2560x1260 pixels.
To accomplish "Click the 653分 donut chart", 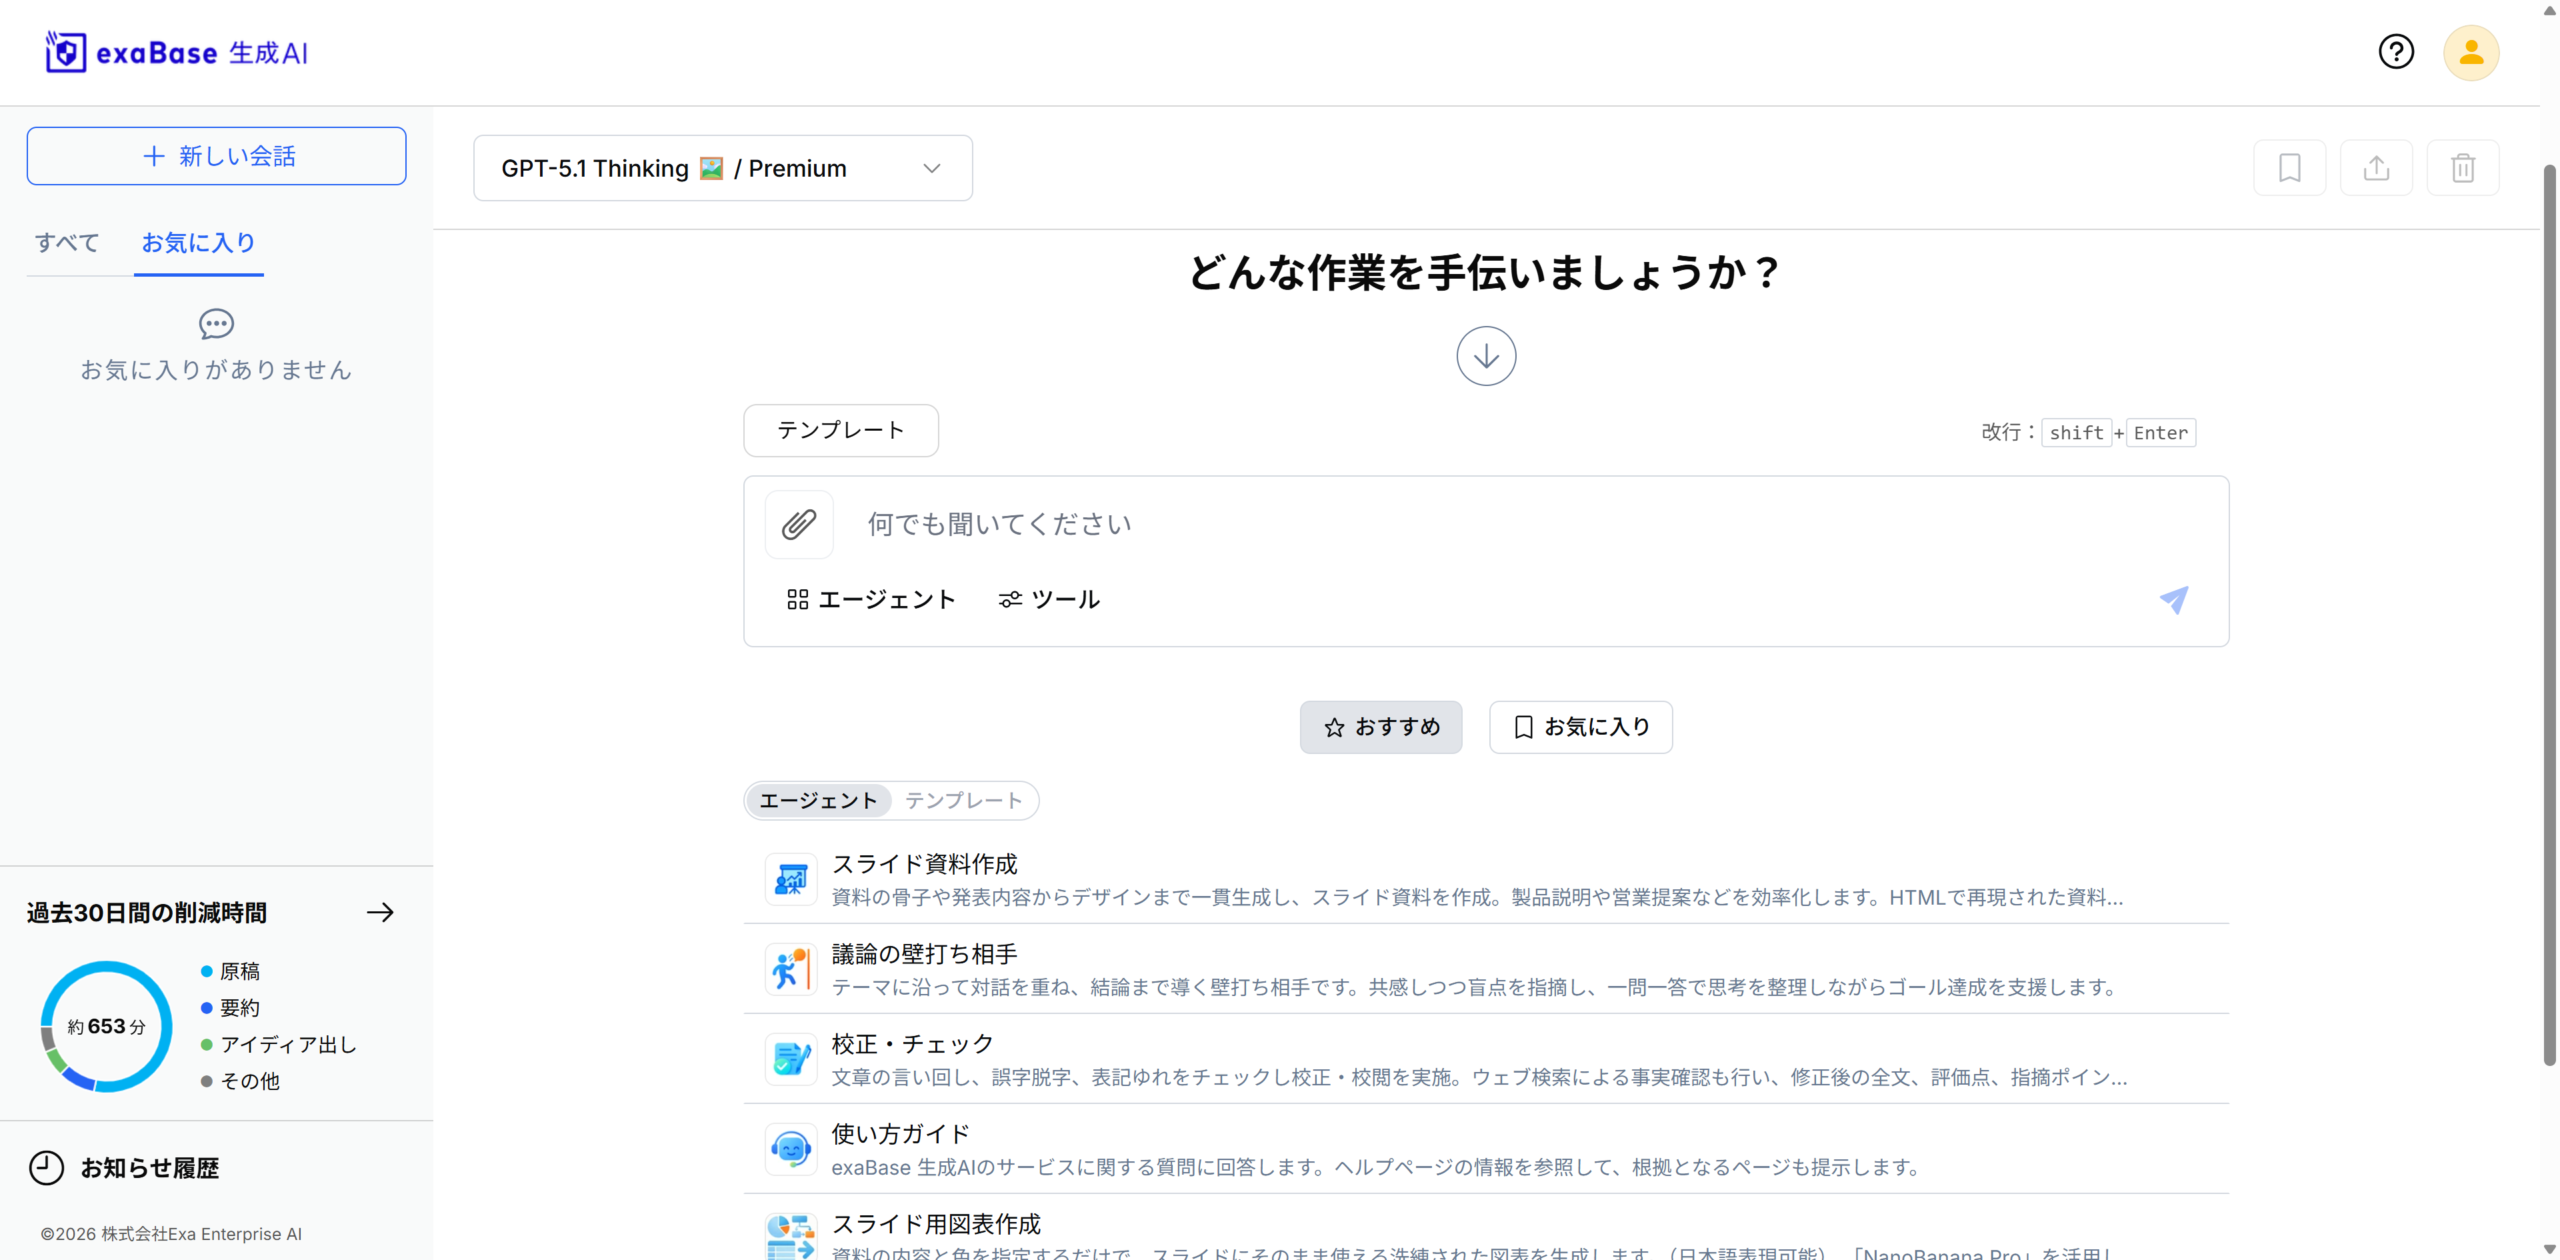I will pyautogui.click(x=104, y=1026).
